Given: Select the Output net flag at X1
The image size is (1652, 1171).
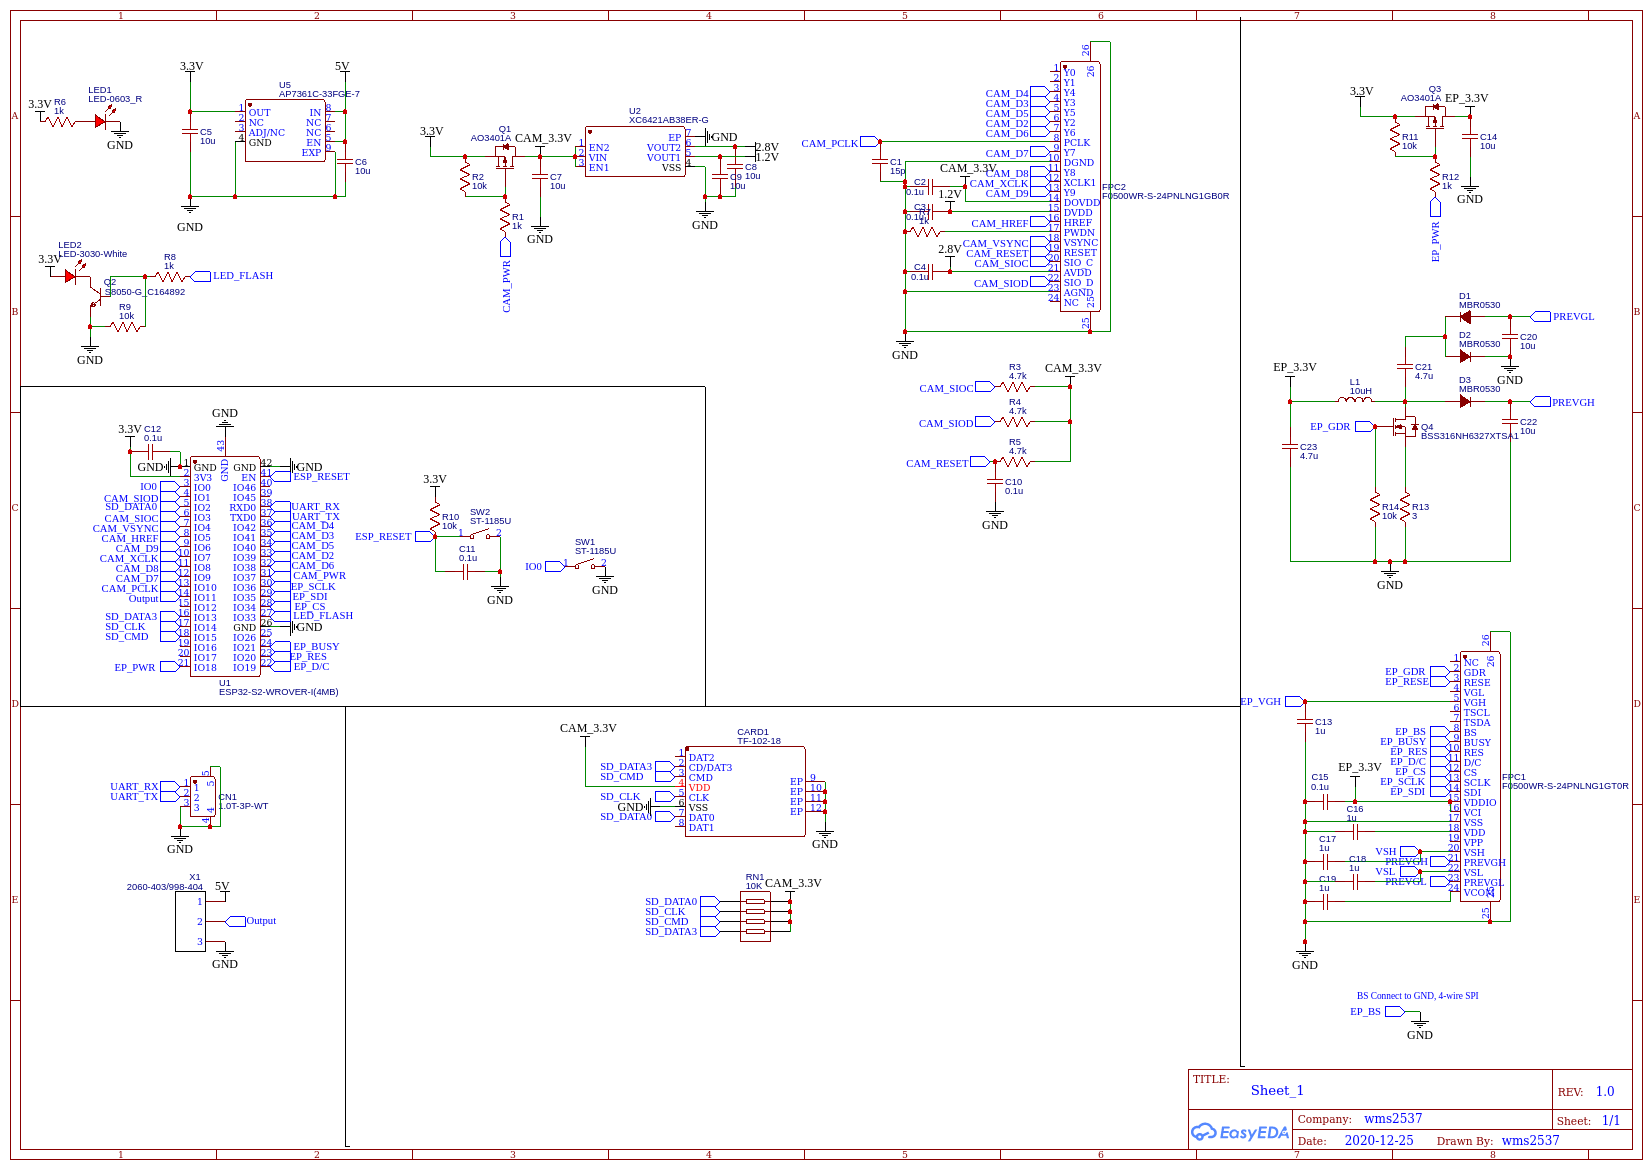Looking at the screenshot, I should point(251,921).
